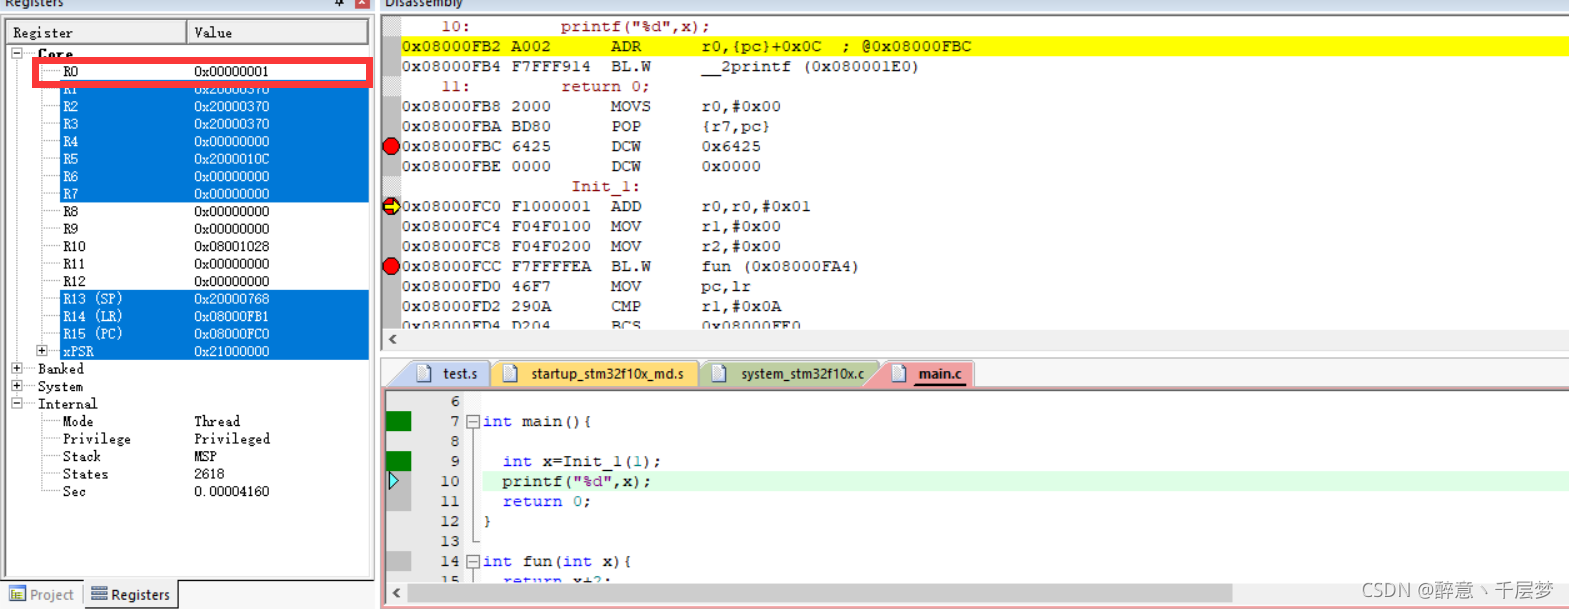
Task: Click the Value column header
Action: (x=277, y=33)
